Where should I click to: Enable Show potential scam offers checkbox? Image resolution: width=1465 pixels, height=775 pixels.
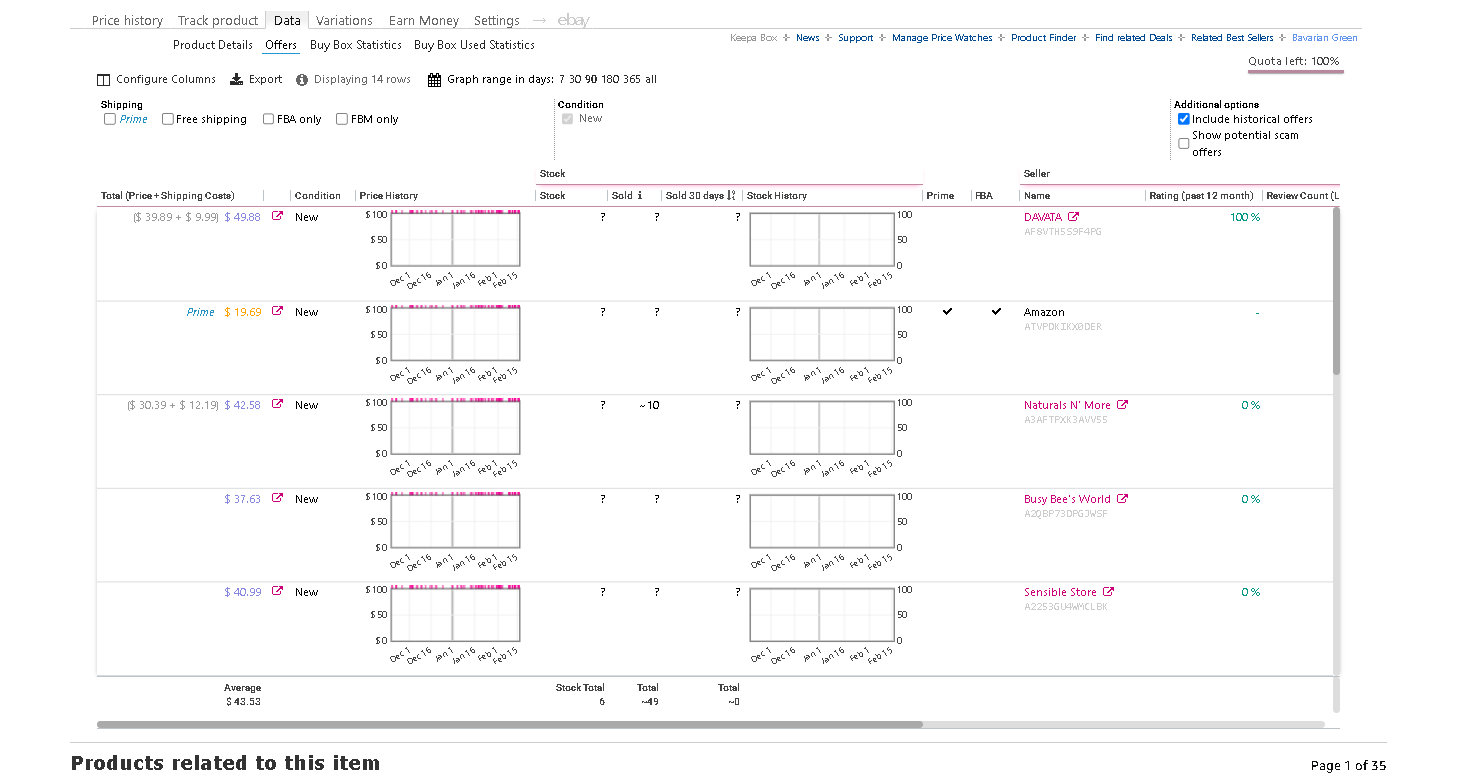coord(1184,143)
